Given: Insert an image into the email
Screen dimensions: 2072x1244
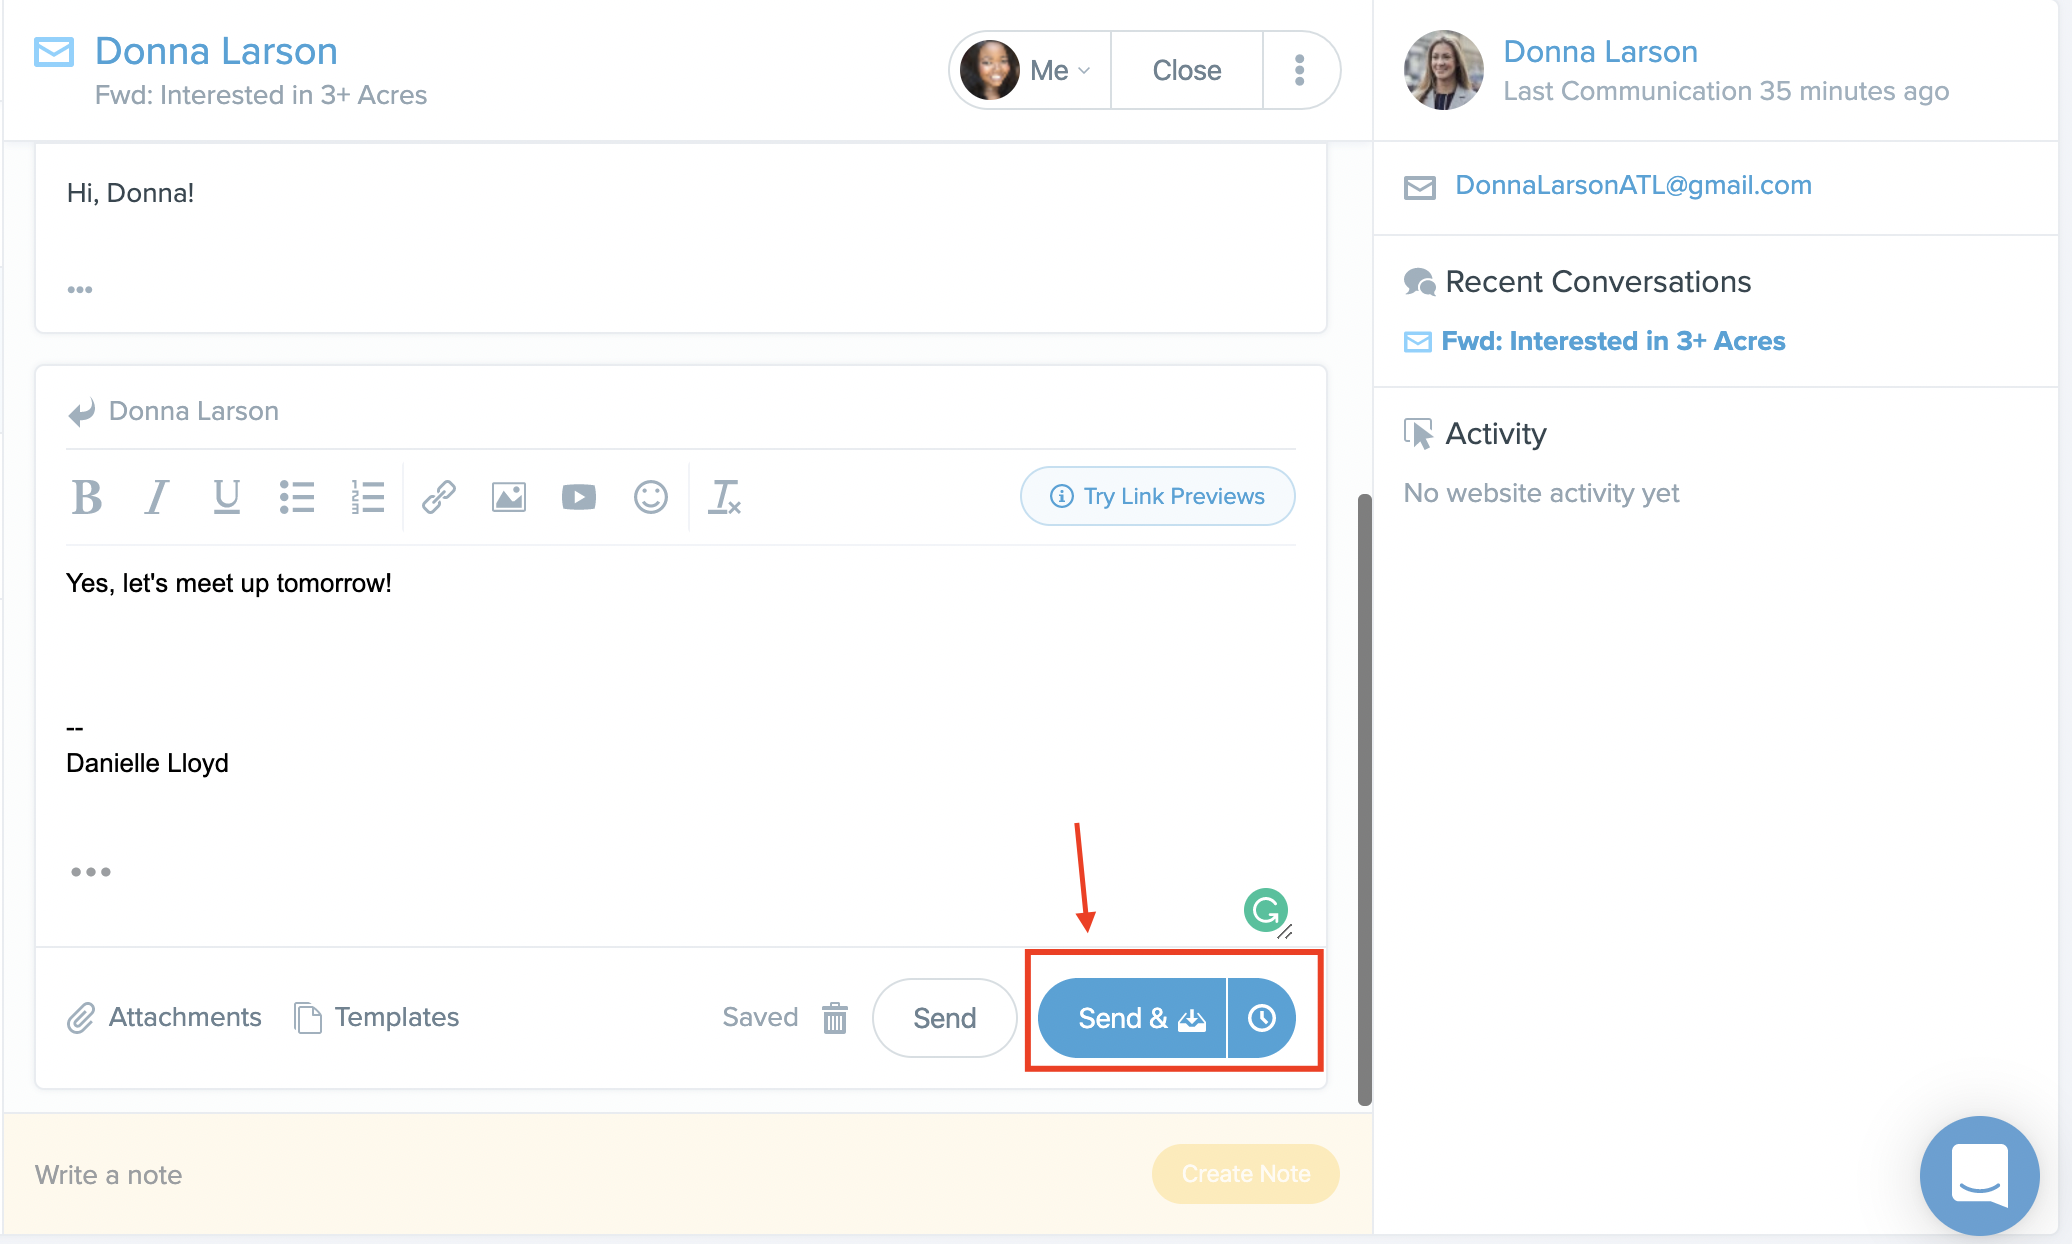Looking at the screenshot, I should (508, 496).
